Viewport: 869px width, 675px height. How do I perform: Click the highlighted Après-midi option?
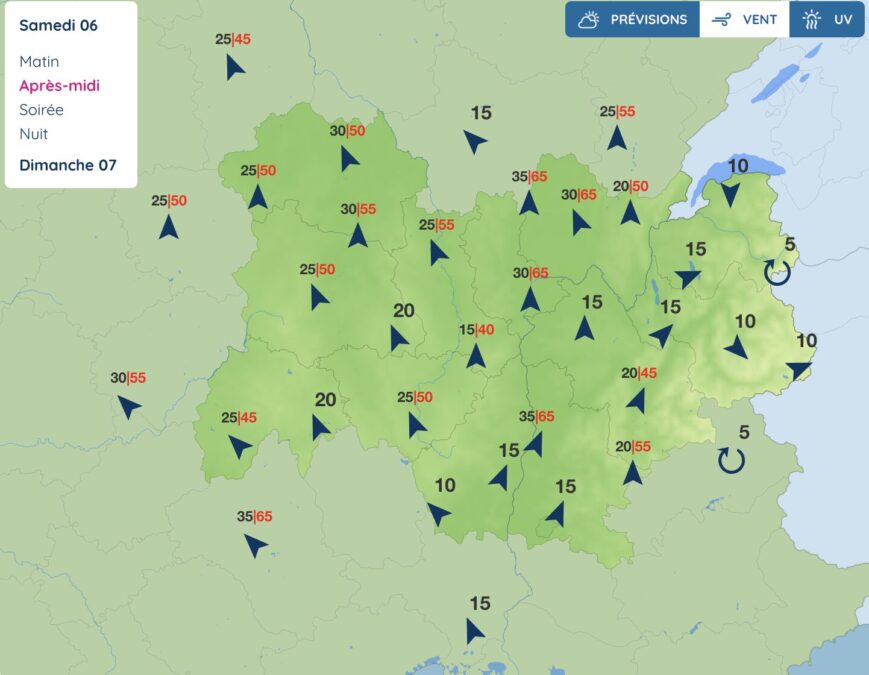point(59,86)
